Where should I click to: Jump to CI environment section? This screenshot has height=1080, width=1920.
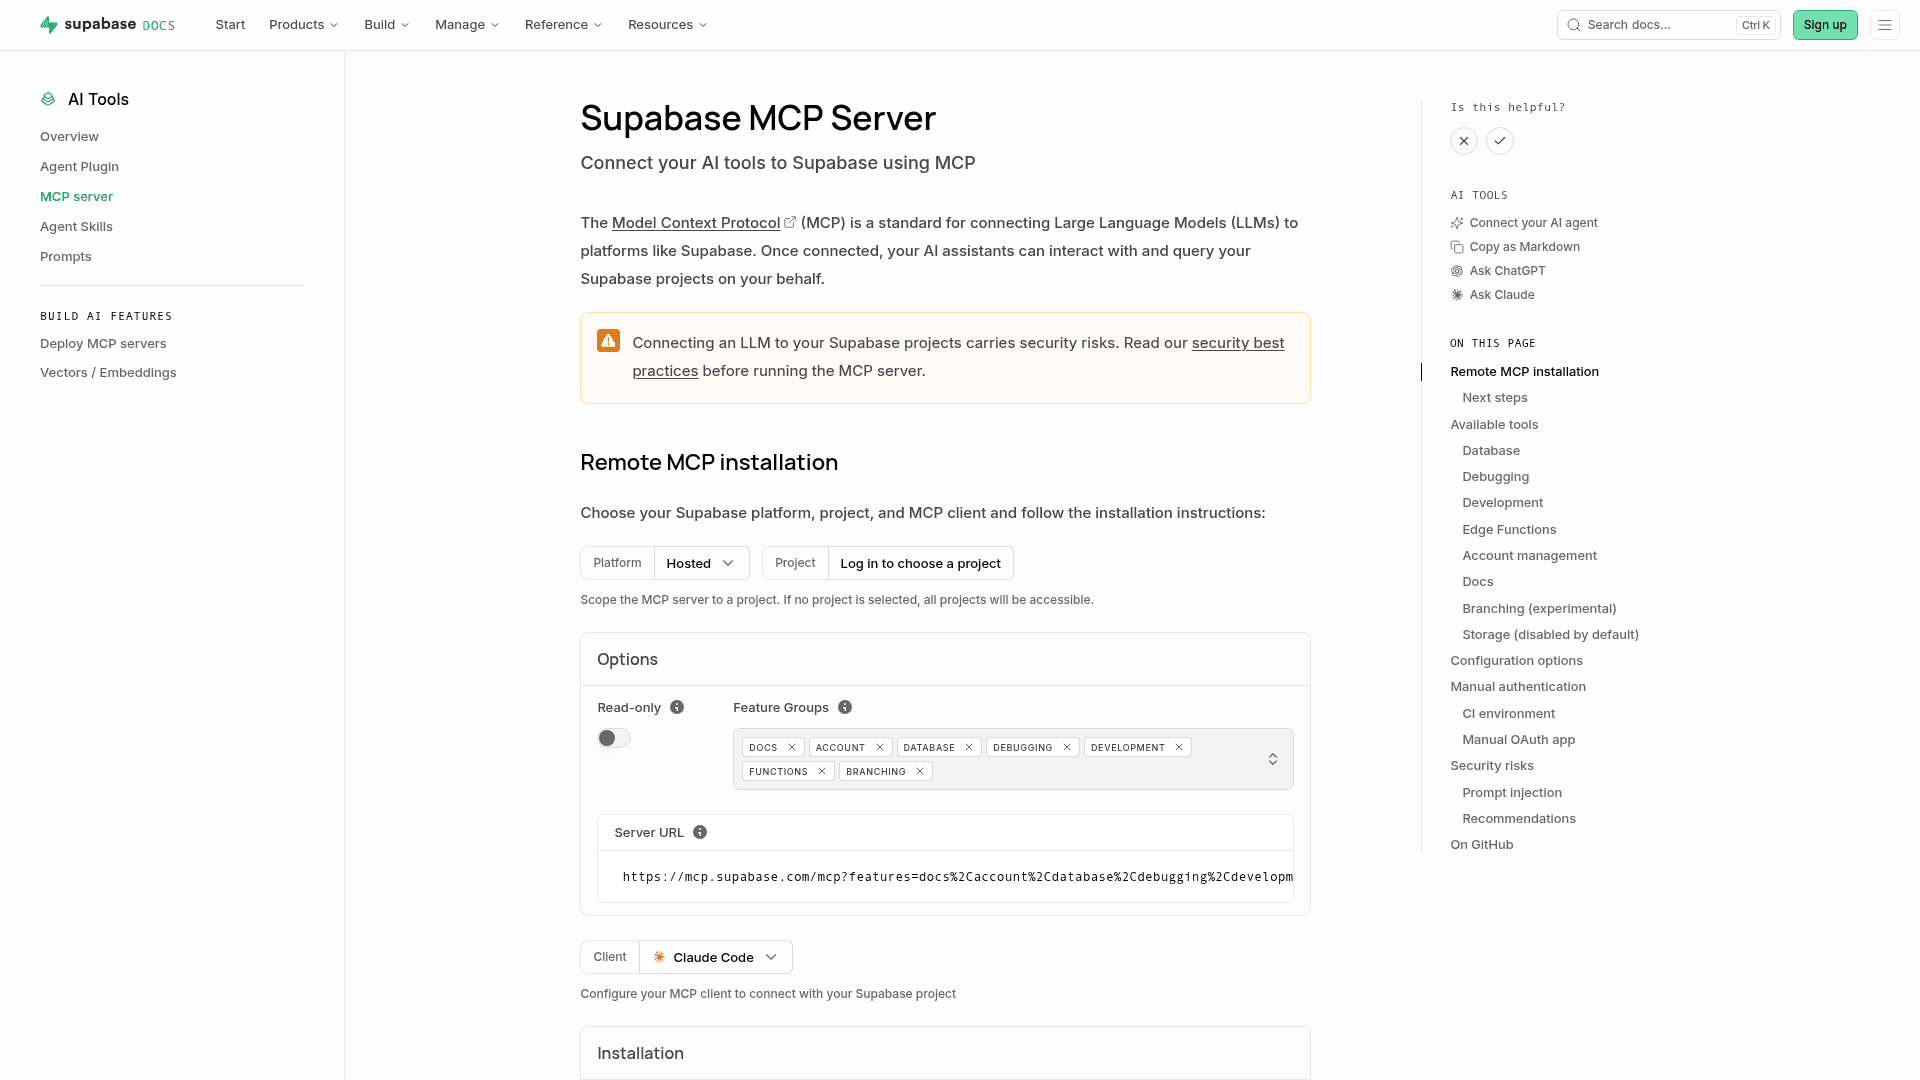(x=1508, y=714)
